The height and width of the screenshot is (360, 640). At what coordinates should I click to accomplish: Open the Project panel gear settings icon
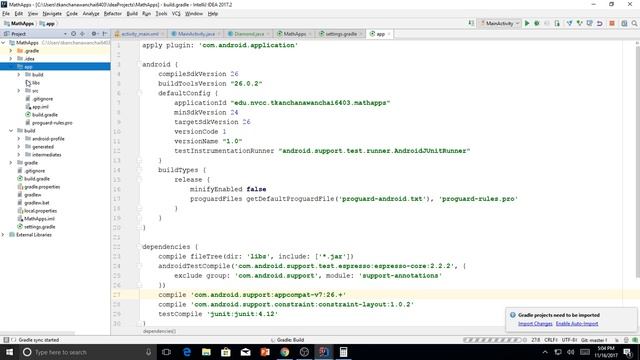(94, 33)
